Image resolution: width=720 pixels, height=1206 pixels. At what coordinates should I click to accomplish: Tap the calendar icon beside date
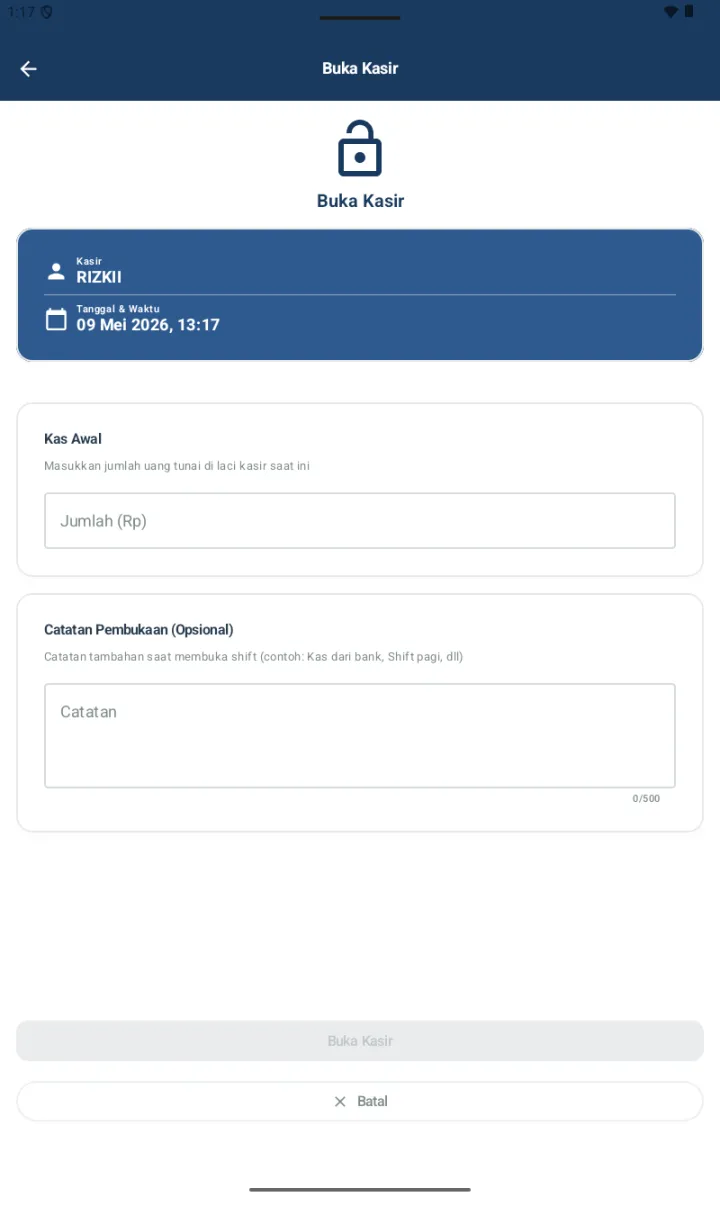click(x=56, y=319)
